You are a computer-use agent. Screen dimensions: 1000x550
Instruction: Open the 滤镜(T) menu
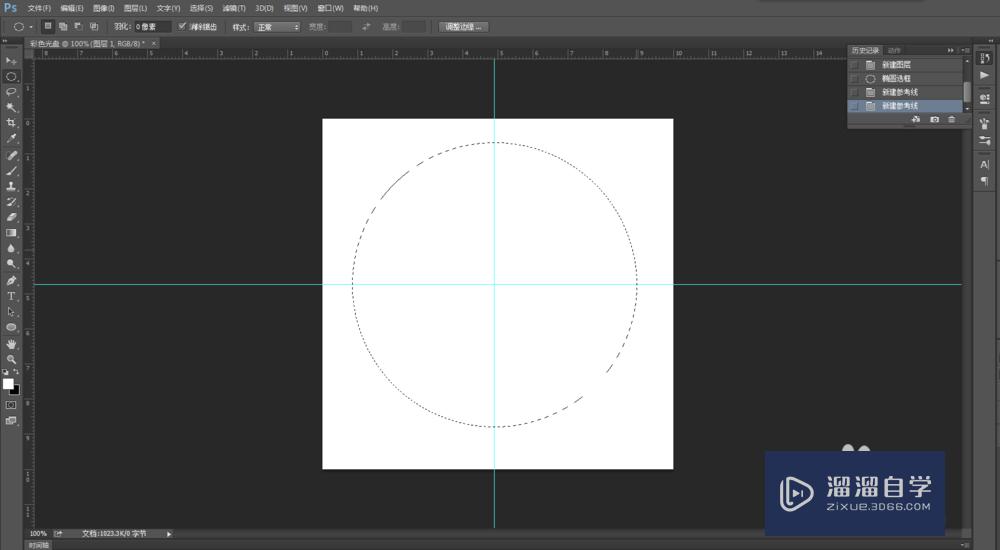tap(235, 8)
